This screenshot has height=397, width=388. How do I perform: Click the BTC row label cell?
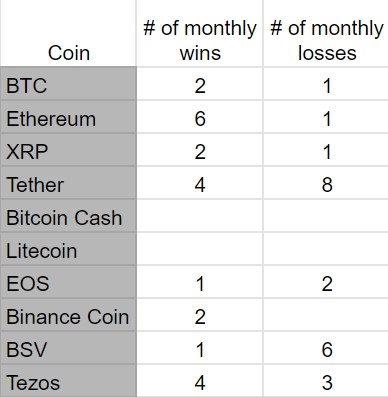click(x=68, y=83)
